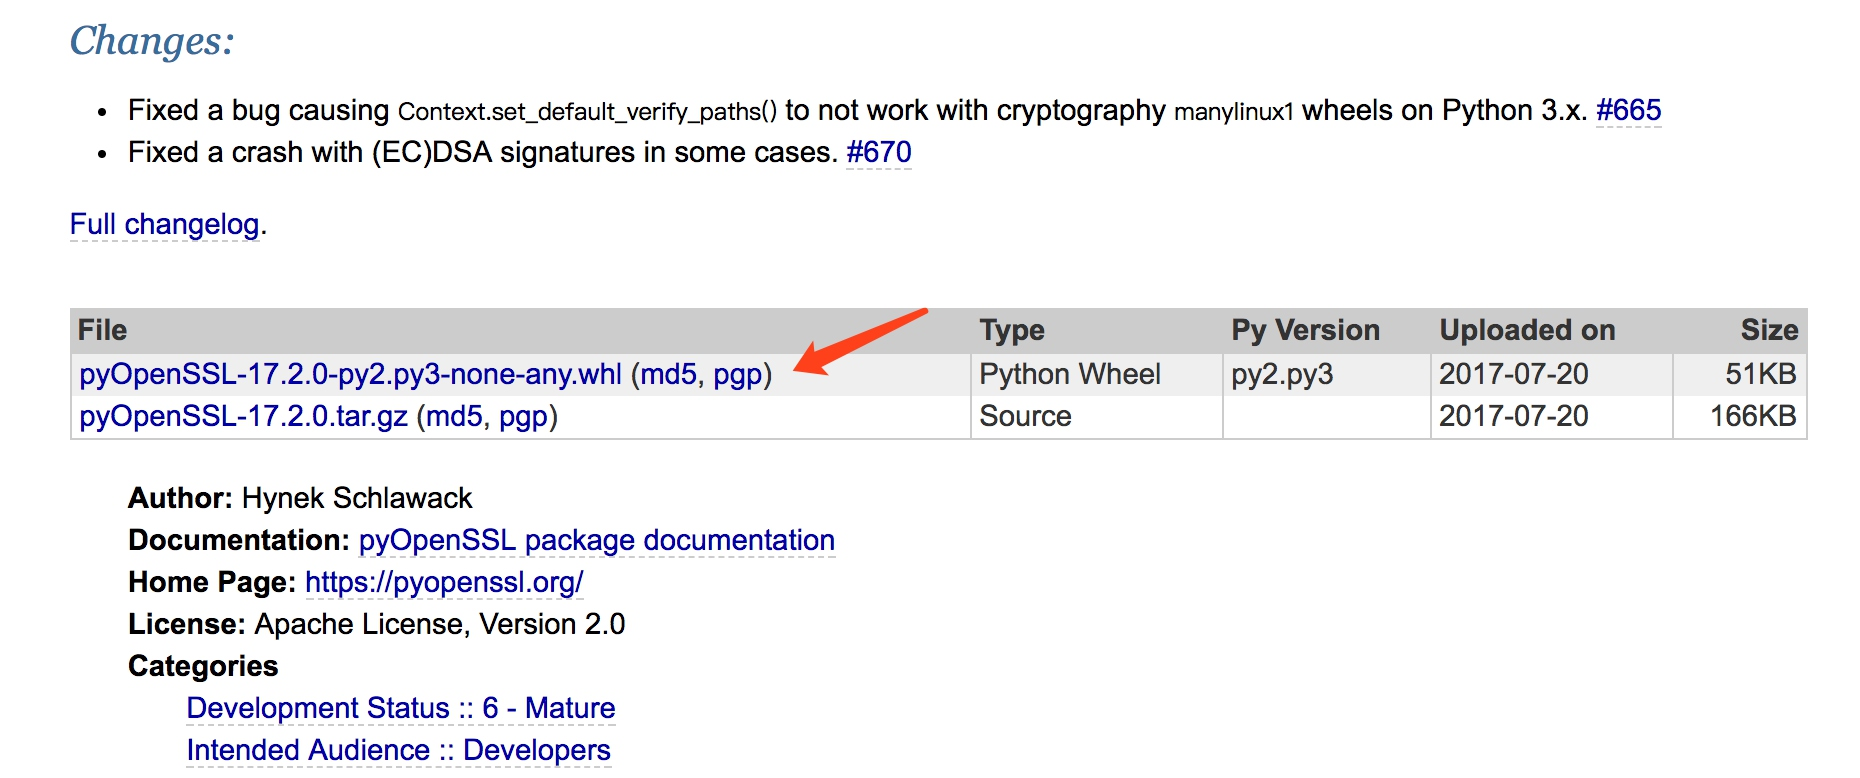
Task: Click the Changes heading
Action: [152, 41]
